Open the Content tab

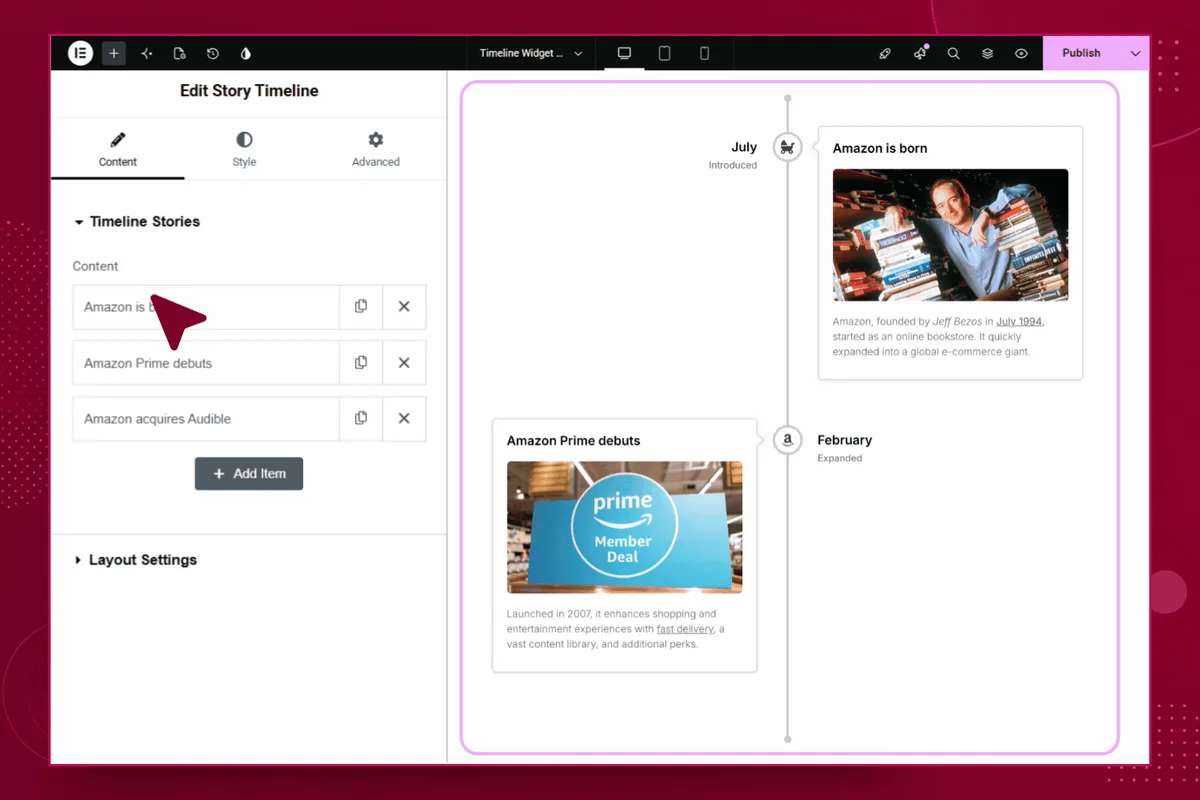pos(118,150)
